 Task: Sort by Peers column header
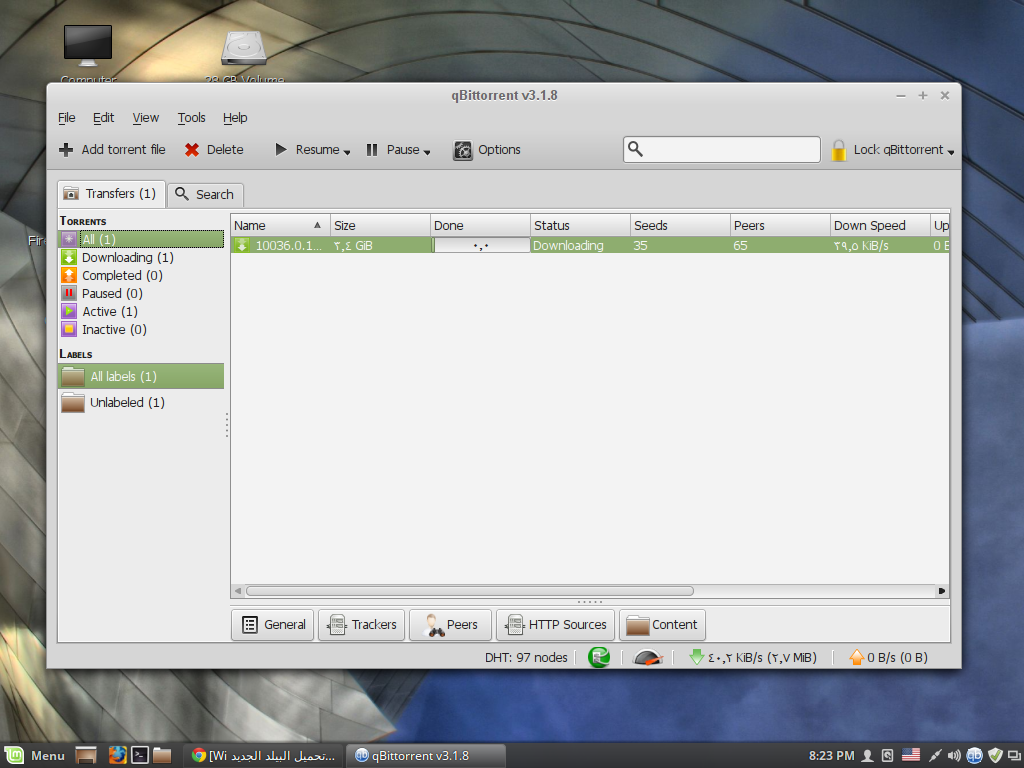780,225
